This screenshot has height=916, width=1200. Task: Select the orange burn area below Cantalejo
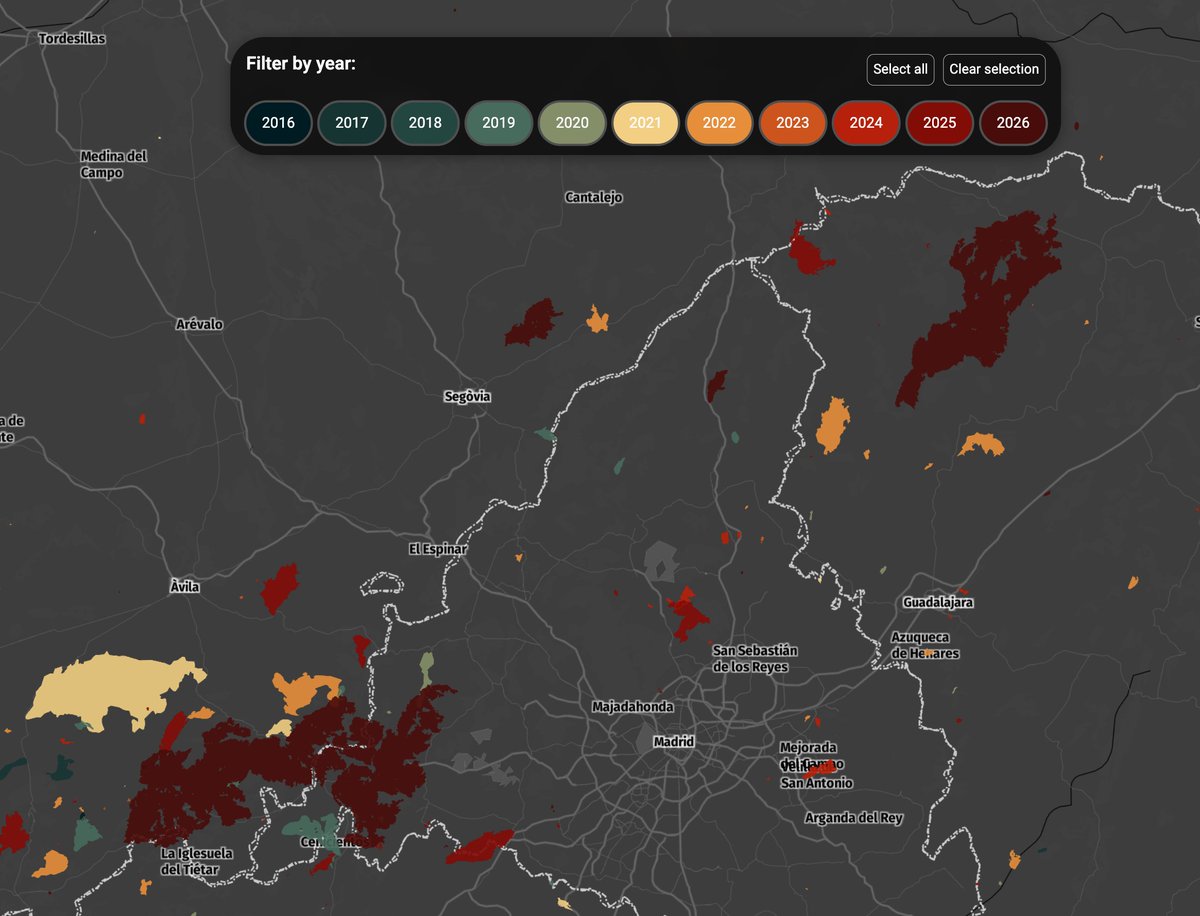tap(598, 320)
